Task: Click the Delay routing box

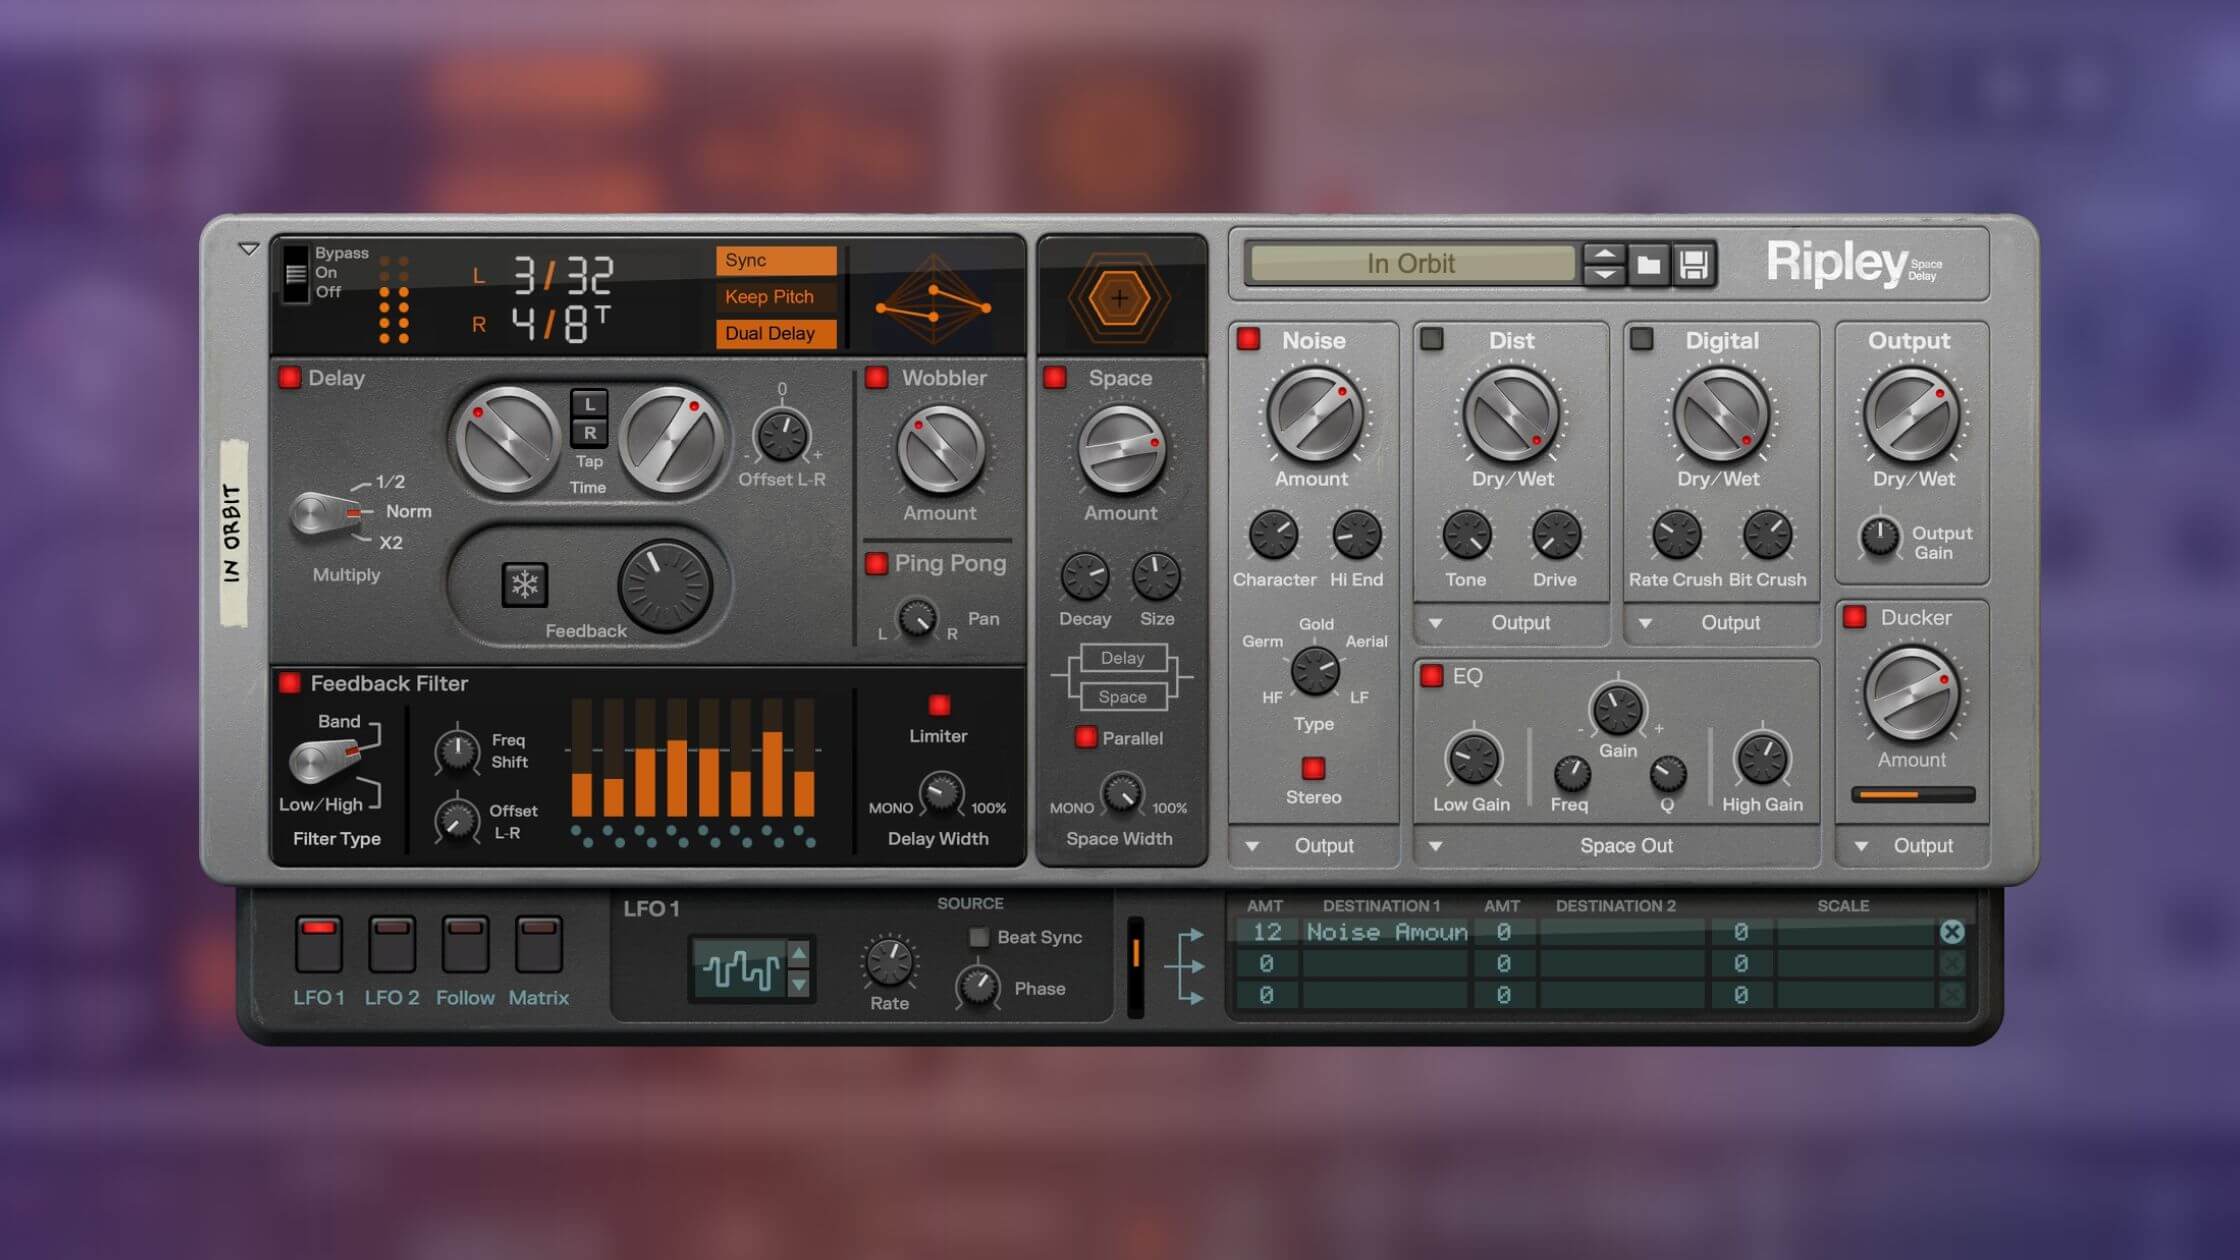Action: coord(1123,658)
